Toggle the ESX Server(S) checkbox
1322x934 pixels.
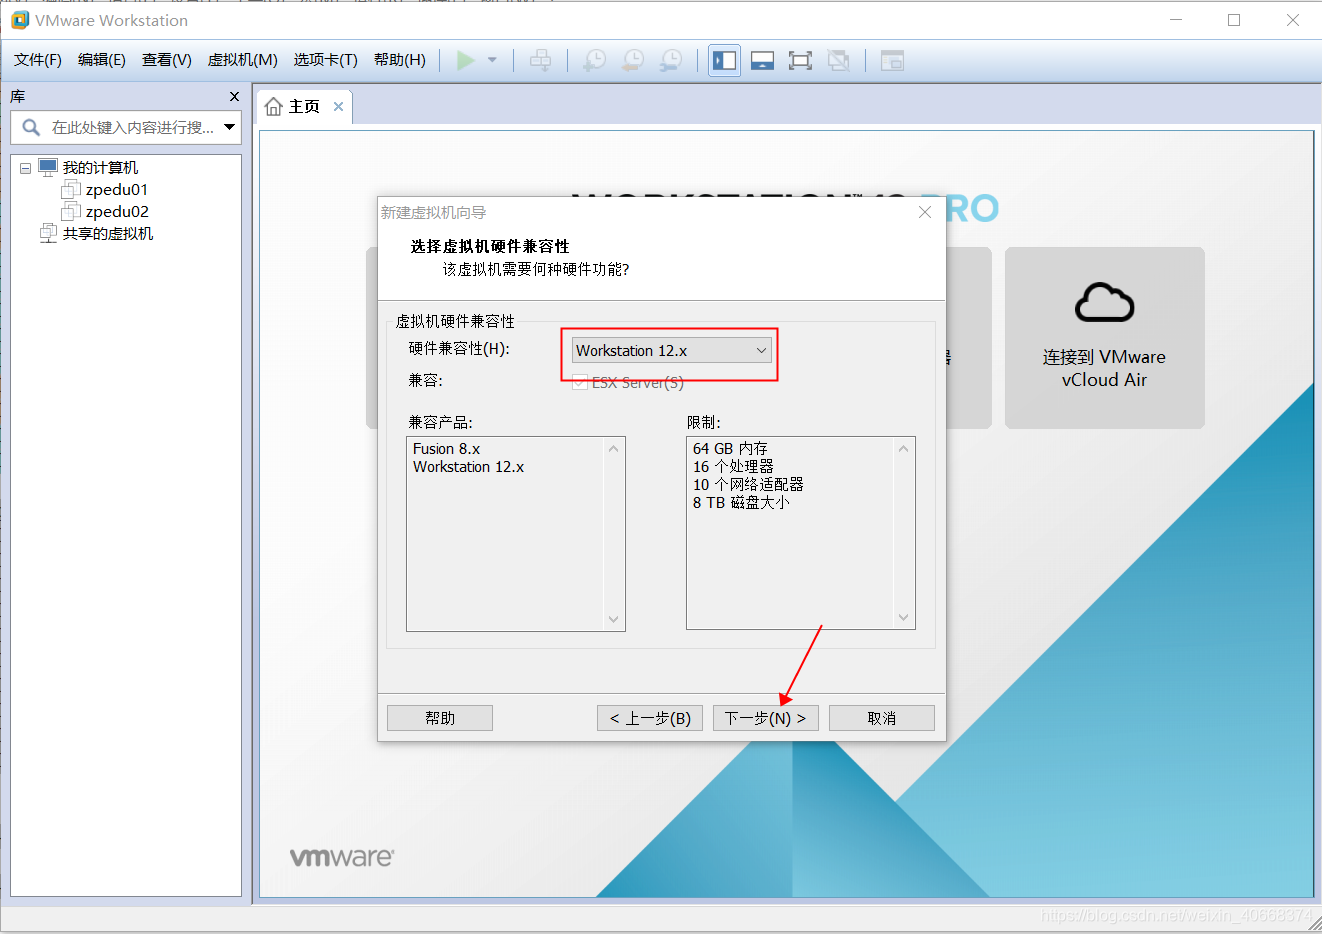click(580, 382)
